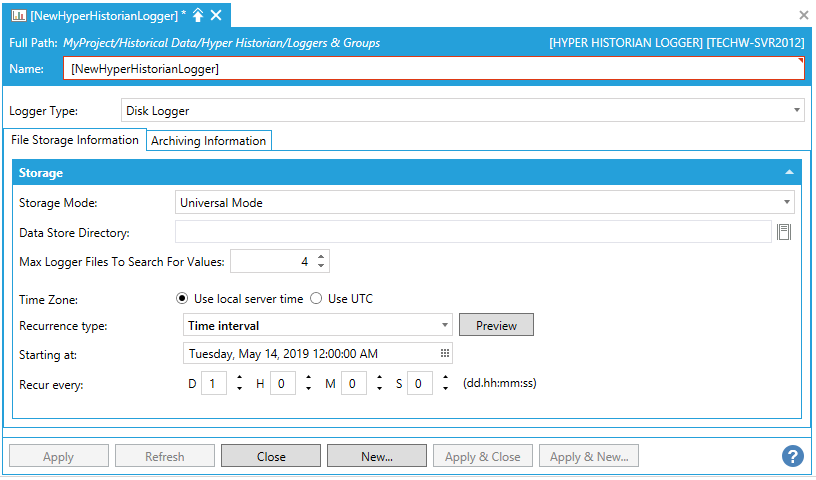Click the blue help question mark icon

tap(792, 456)
